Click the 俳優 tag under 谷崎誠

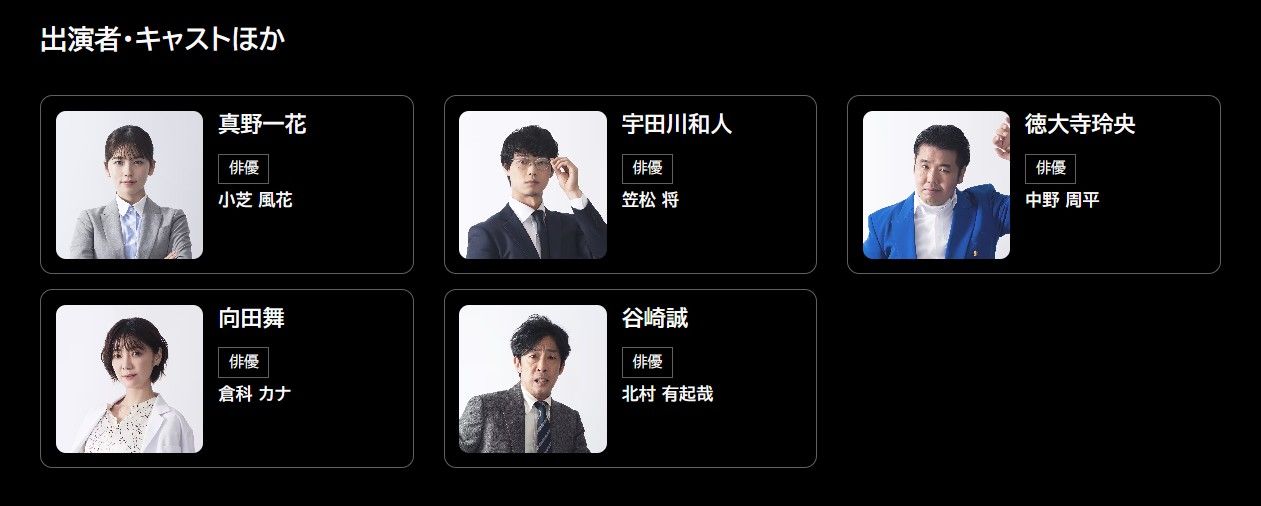point(647,362)
